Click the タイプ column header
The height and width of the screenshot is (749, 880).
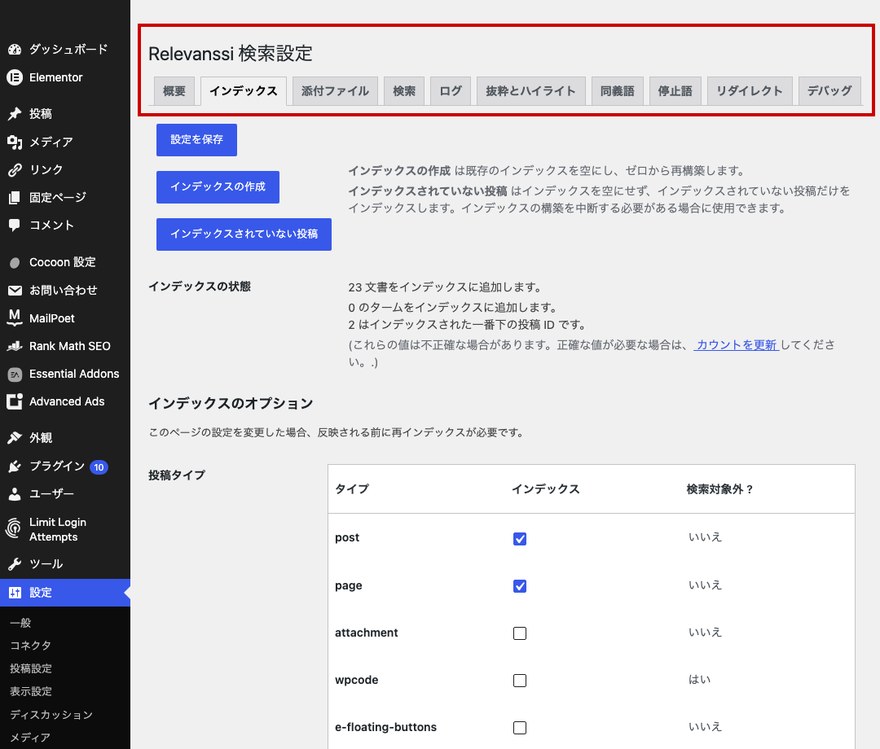pyautogui.click(x=352, y=489)
